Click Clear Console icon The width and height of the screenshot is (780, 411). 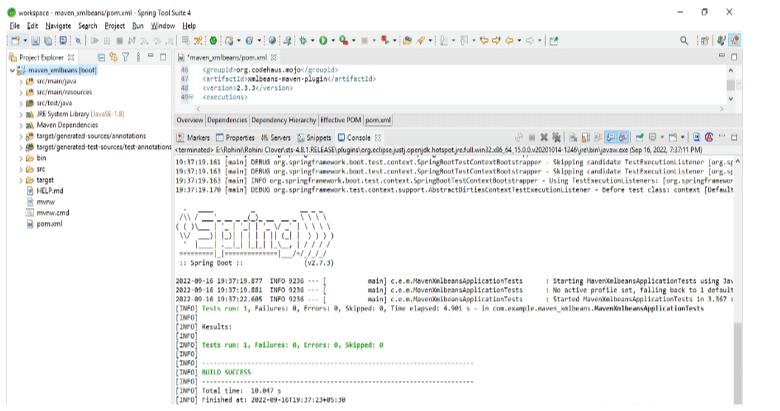(x=573, y=137)
